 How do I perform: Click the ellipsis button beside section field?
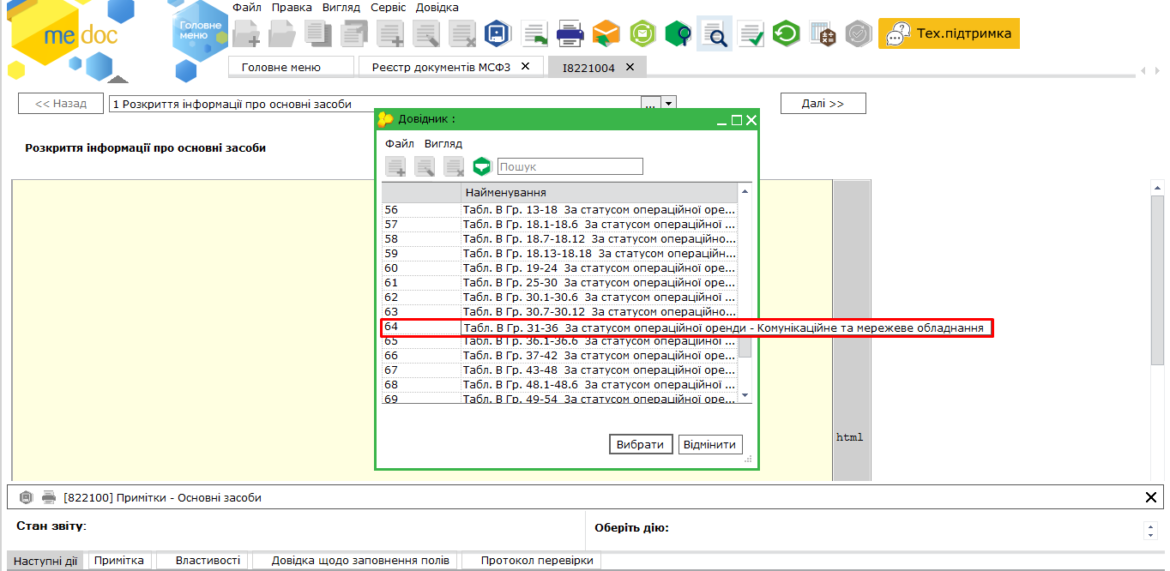coord(651,104)
